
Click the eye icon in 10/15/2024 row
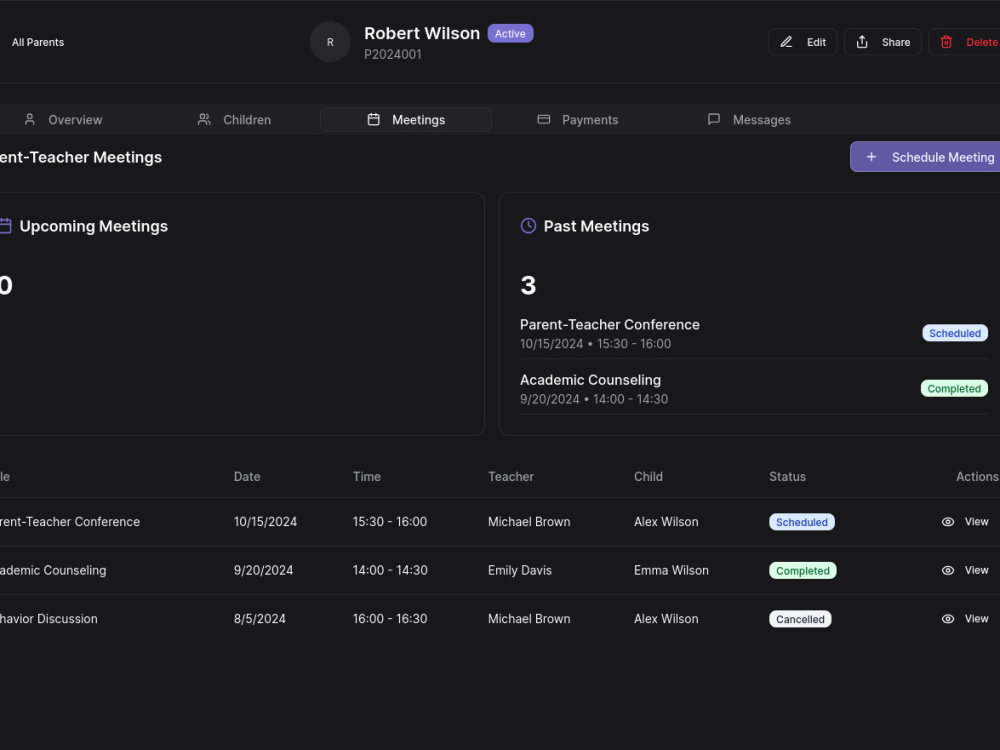[948, 522]
